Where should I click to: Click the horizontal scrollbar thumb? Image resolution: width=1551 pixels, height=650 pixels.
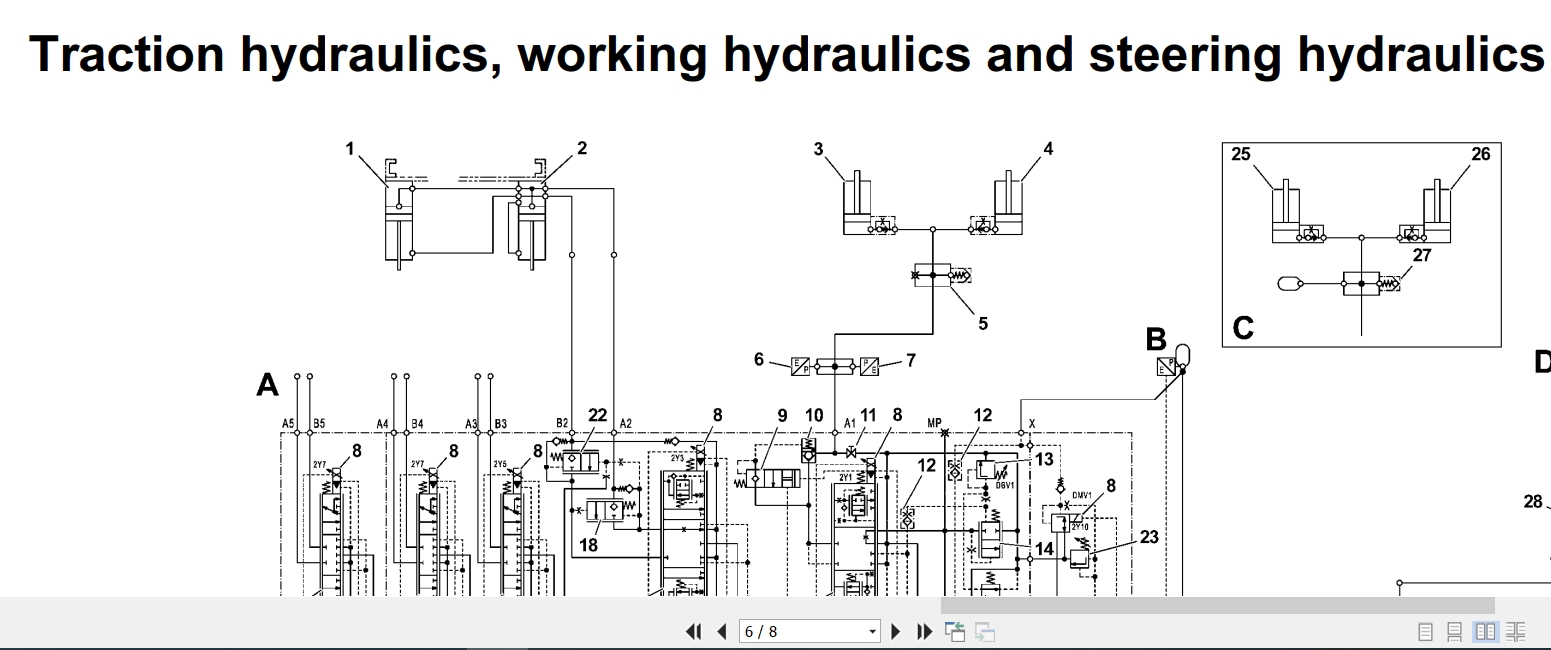(x=1217, y=605)
